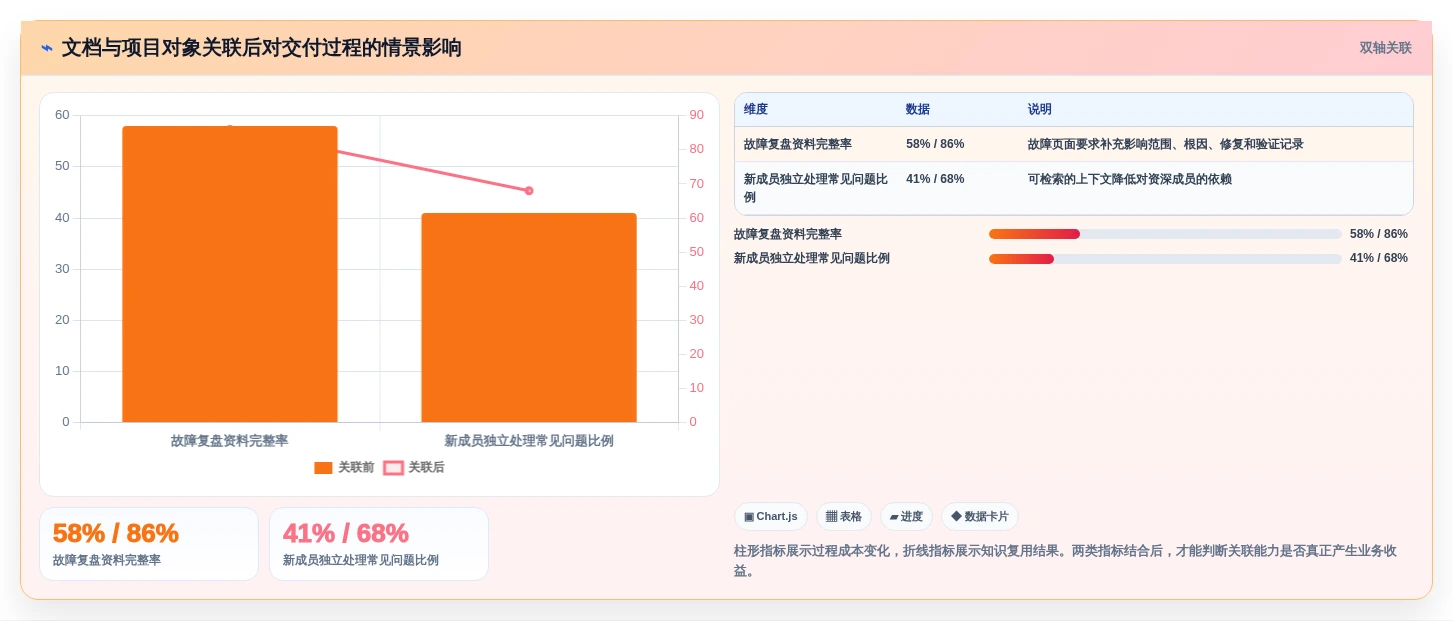Click the diamond icon in 数据卡片 chip
The image size is (1453, 621).
point(956,517)
